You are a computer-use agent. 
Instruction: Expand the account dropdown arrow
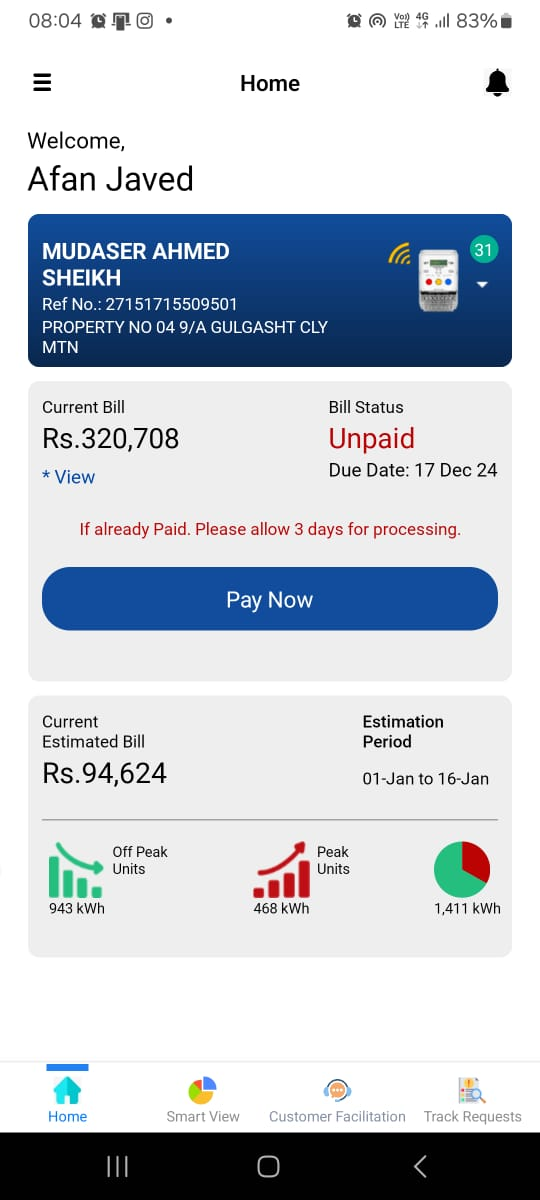coord(483,285)
